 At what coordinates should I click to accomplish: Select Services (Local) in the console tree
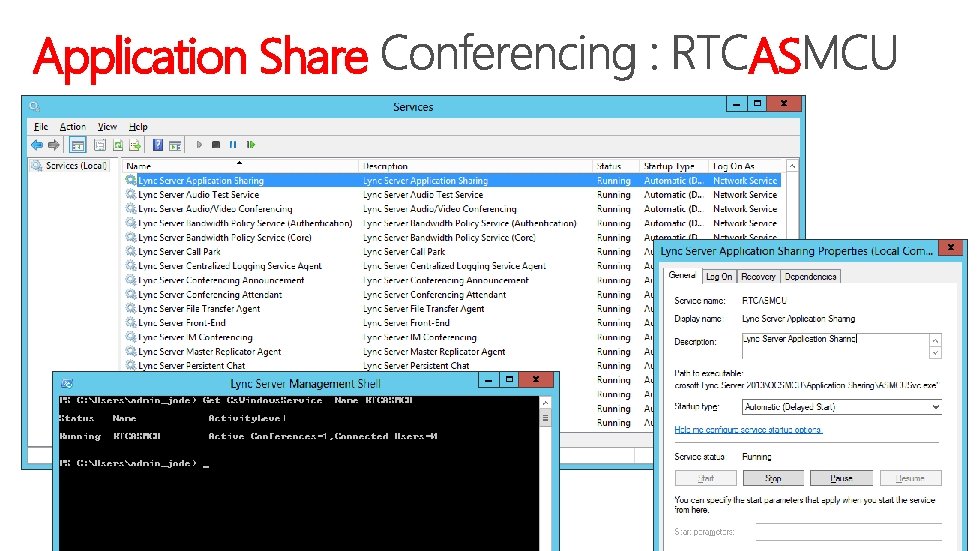(x=76, y=165)
